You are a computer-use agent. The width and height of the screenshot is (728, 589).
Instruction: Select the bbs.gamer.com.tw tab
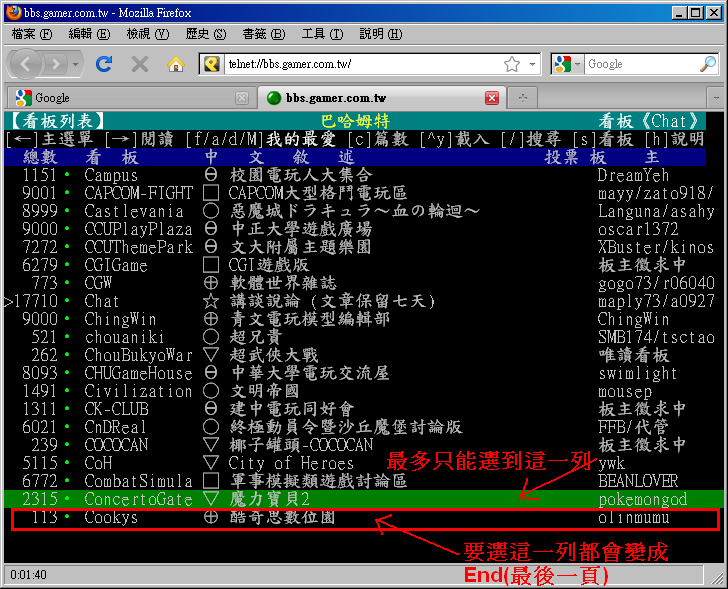pos(381,98)
